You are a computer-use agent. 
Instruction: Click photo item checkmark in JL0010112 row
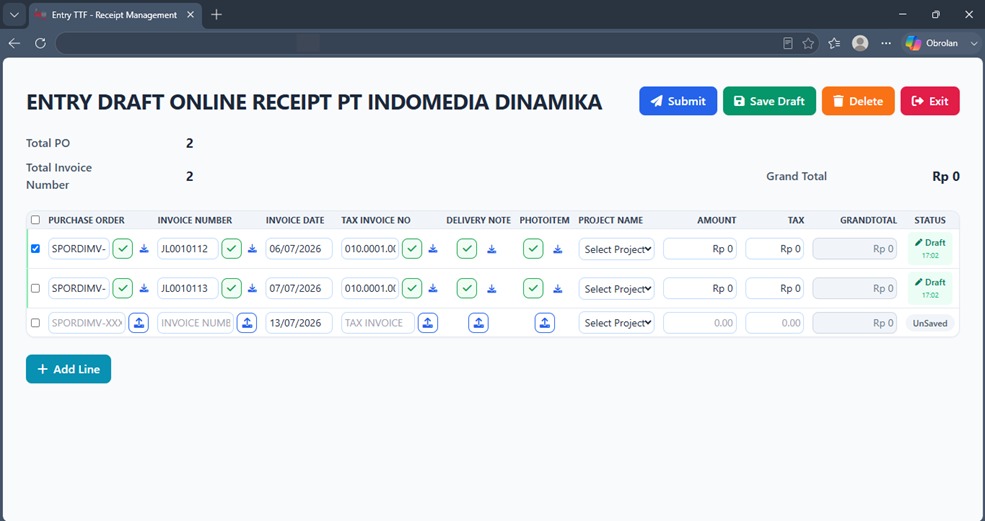(533, 249)
